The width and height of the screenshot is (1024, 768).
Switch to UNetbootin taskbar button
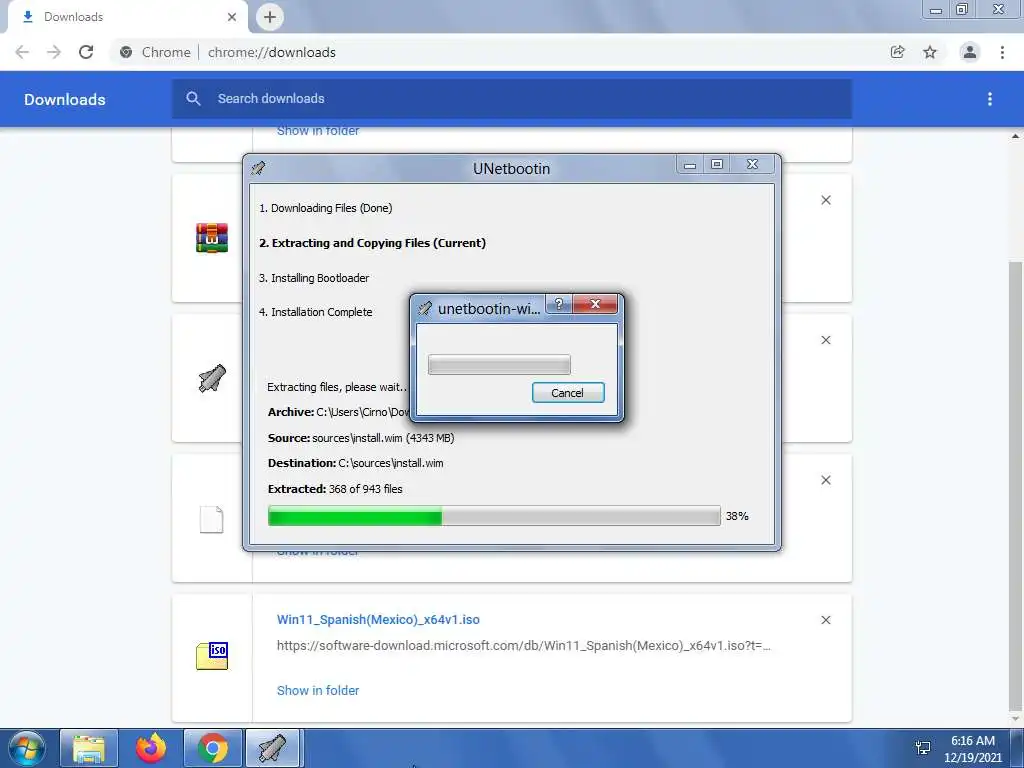click(272, 748)
